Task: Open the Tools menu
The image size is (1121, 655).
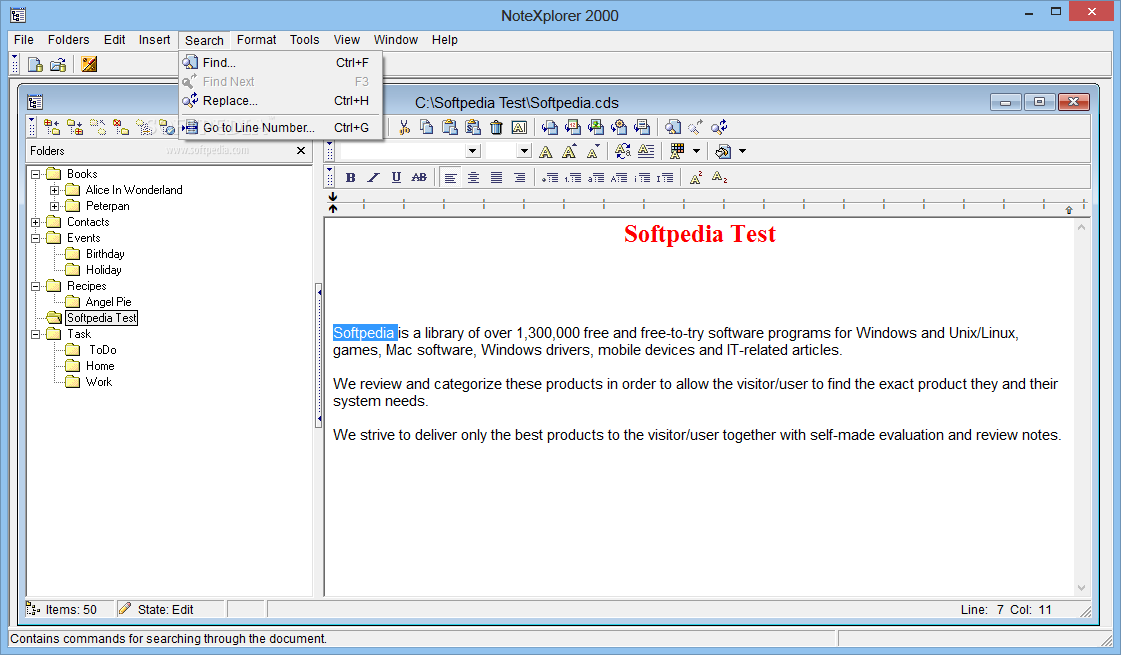Action: (305, 40)
